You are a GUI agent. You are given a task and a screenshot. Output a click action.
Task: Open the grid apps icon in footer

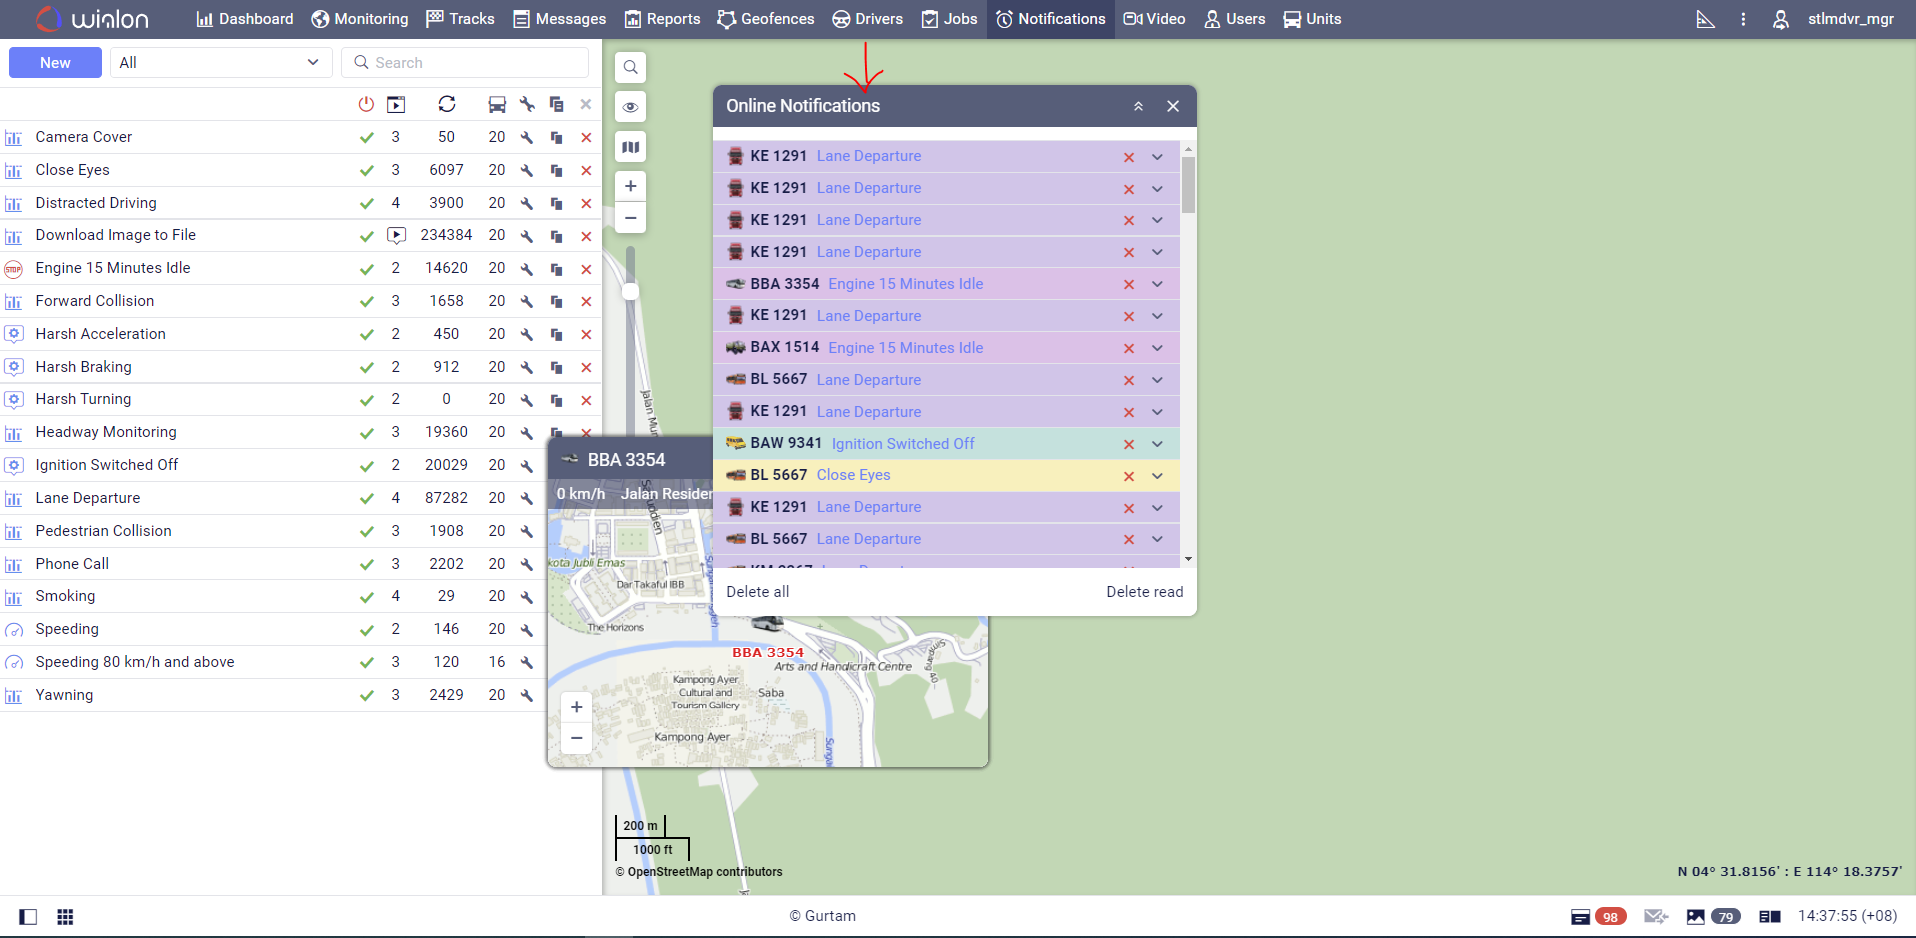[x=65, y=917]
